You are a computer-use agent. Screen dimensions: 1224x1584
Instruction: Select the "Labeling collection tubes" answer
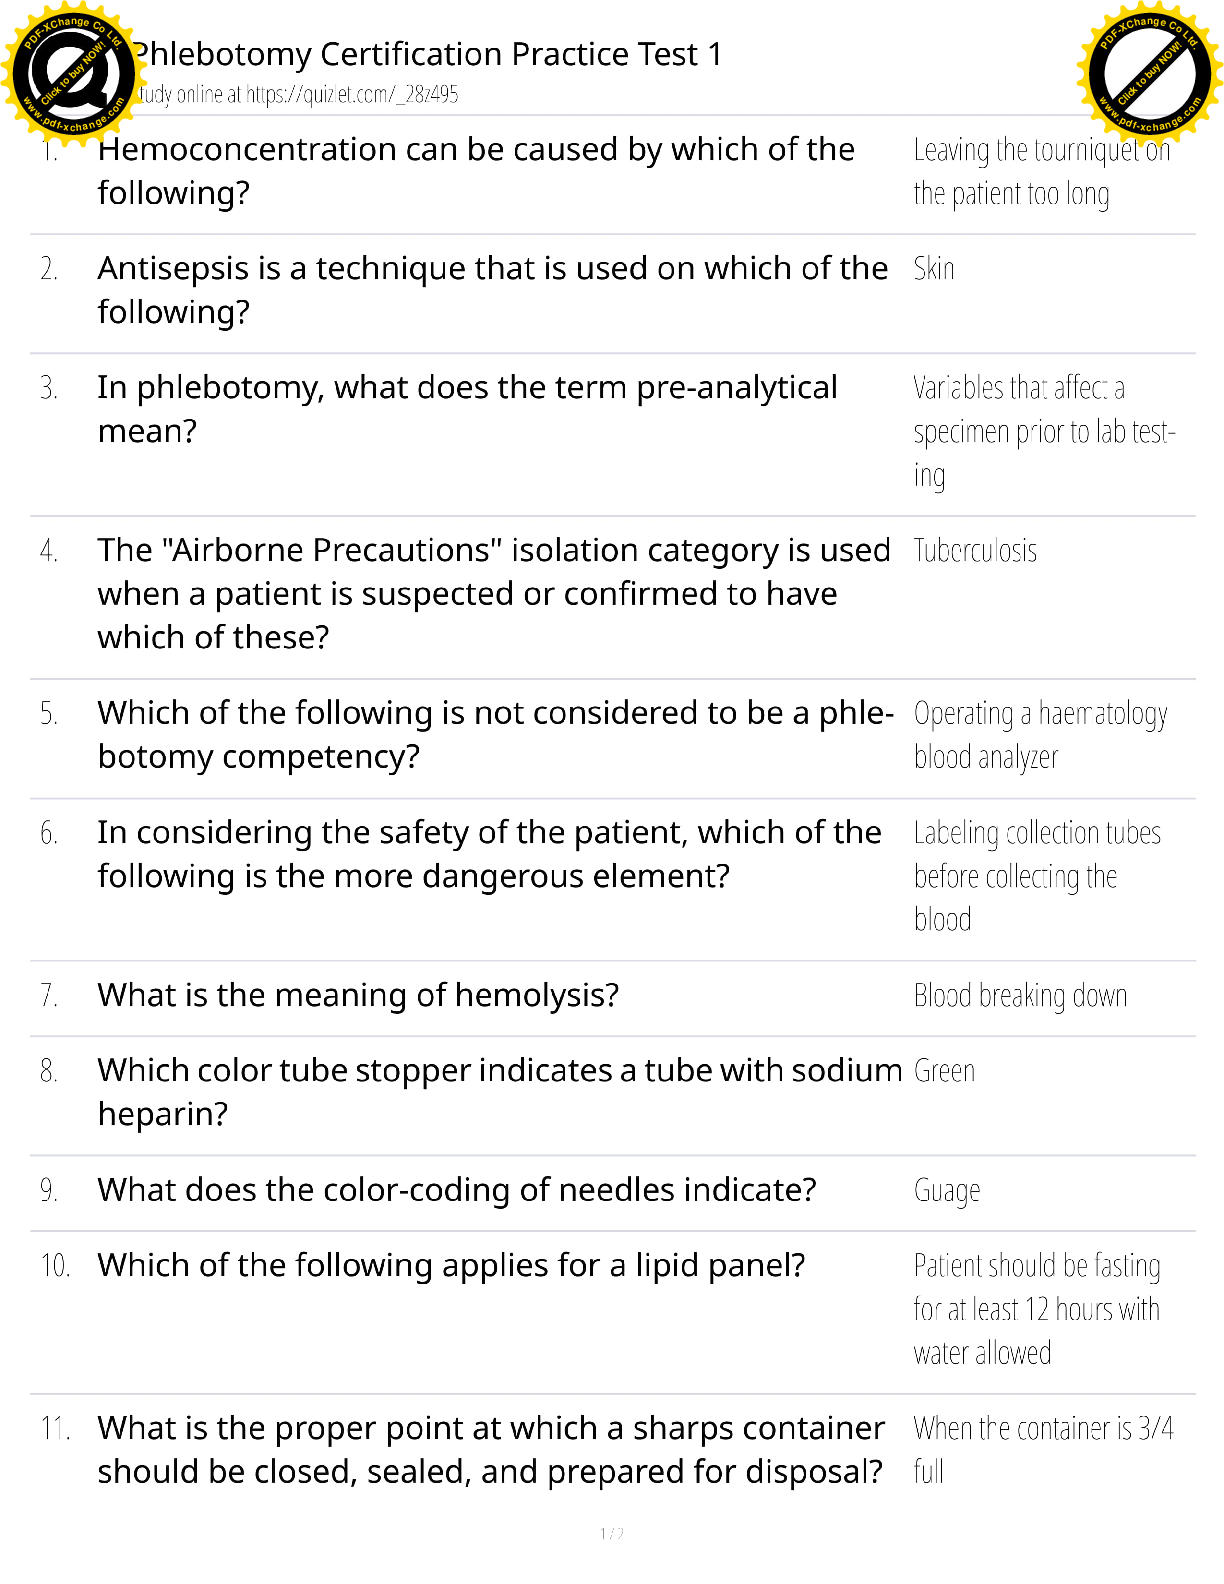(1037, 876)
